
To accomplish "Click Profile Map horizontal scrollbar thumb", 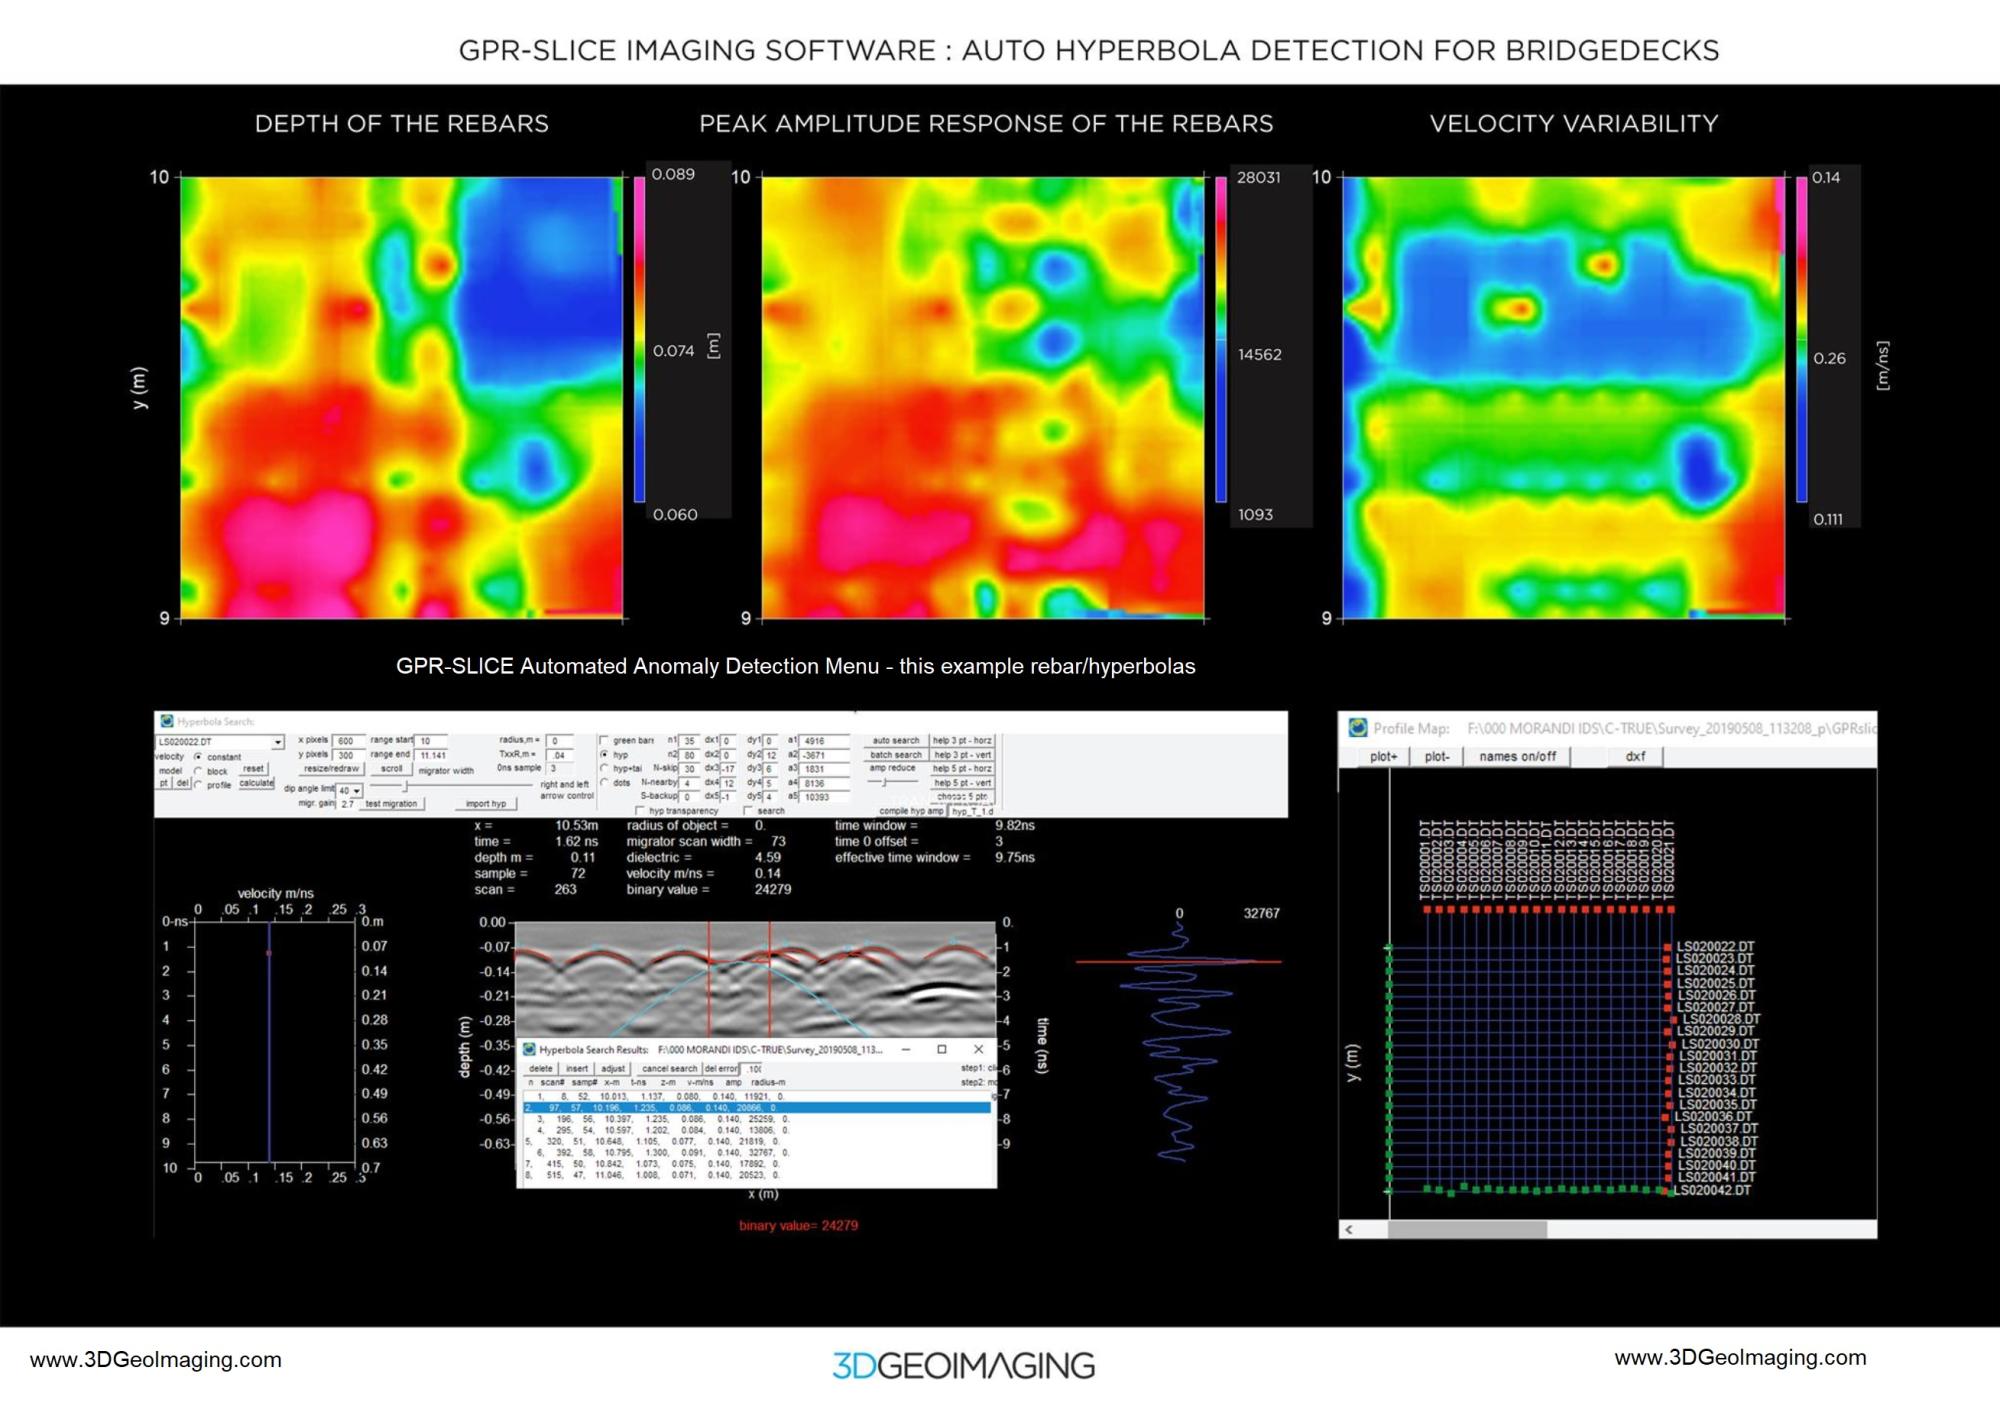I will [1467, 1229].
